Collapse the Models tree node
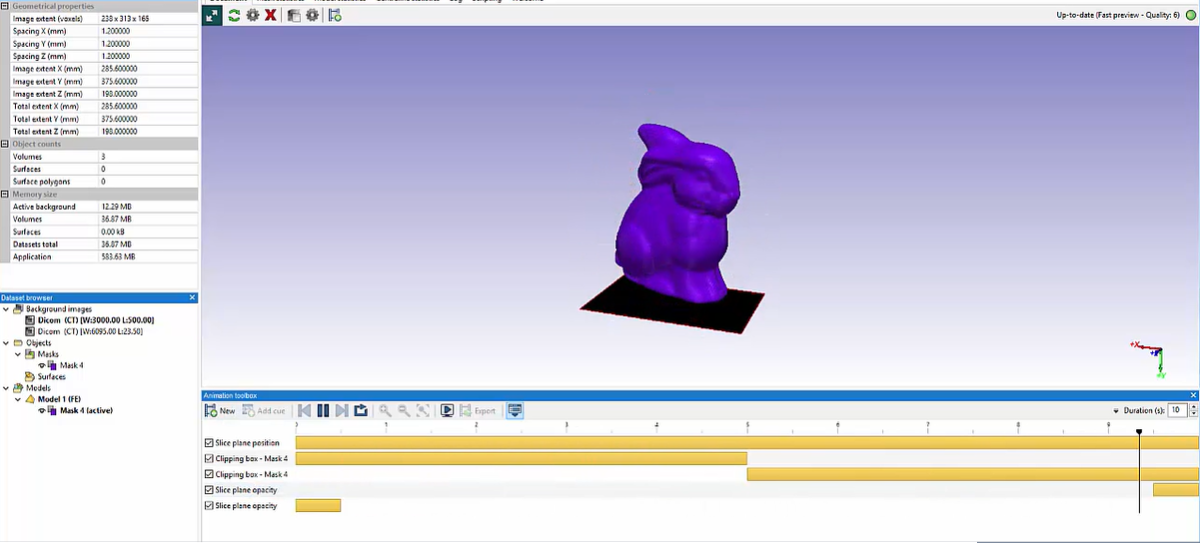 tap(5, 388)
